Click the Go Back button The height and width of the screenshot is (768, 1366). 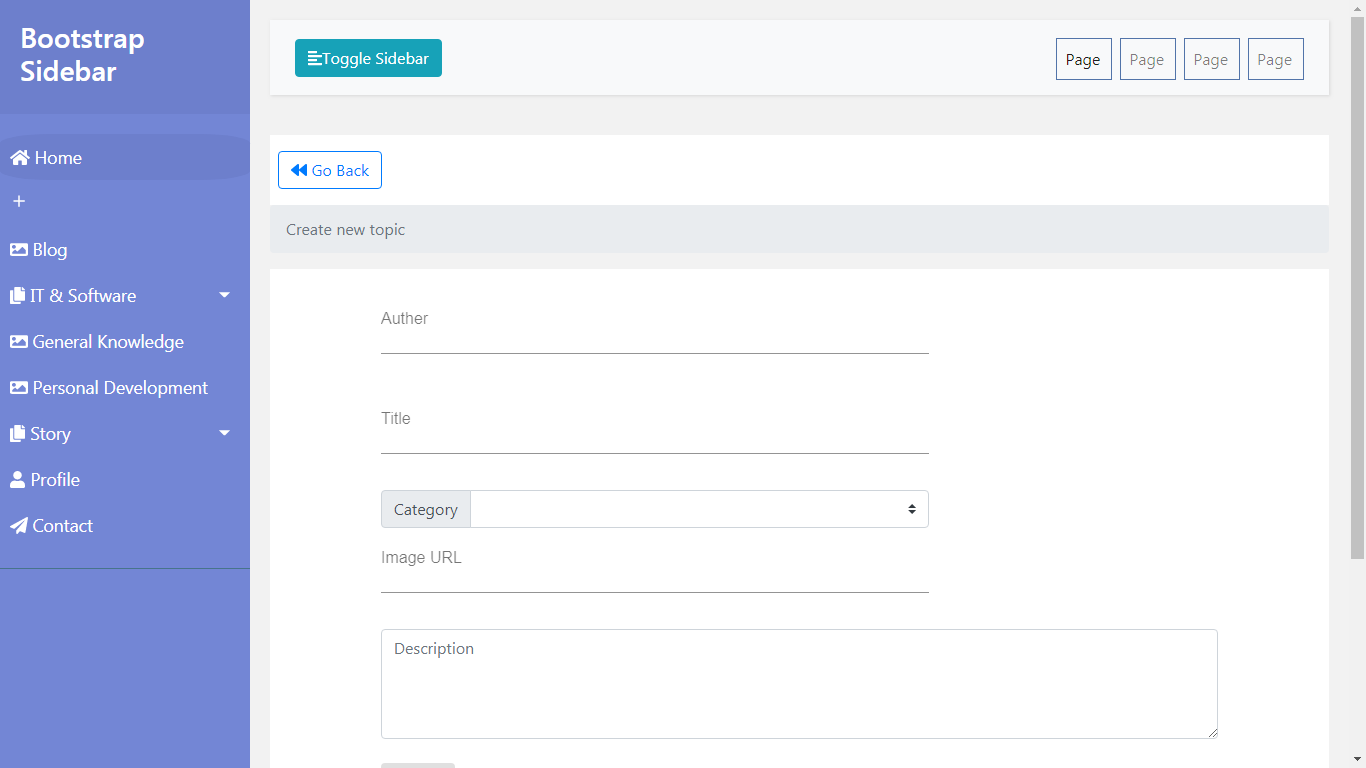click(330, 170)
